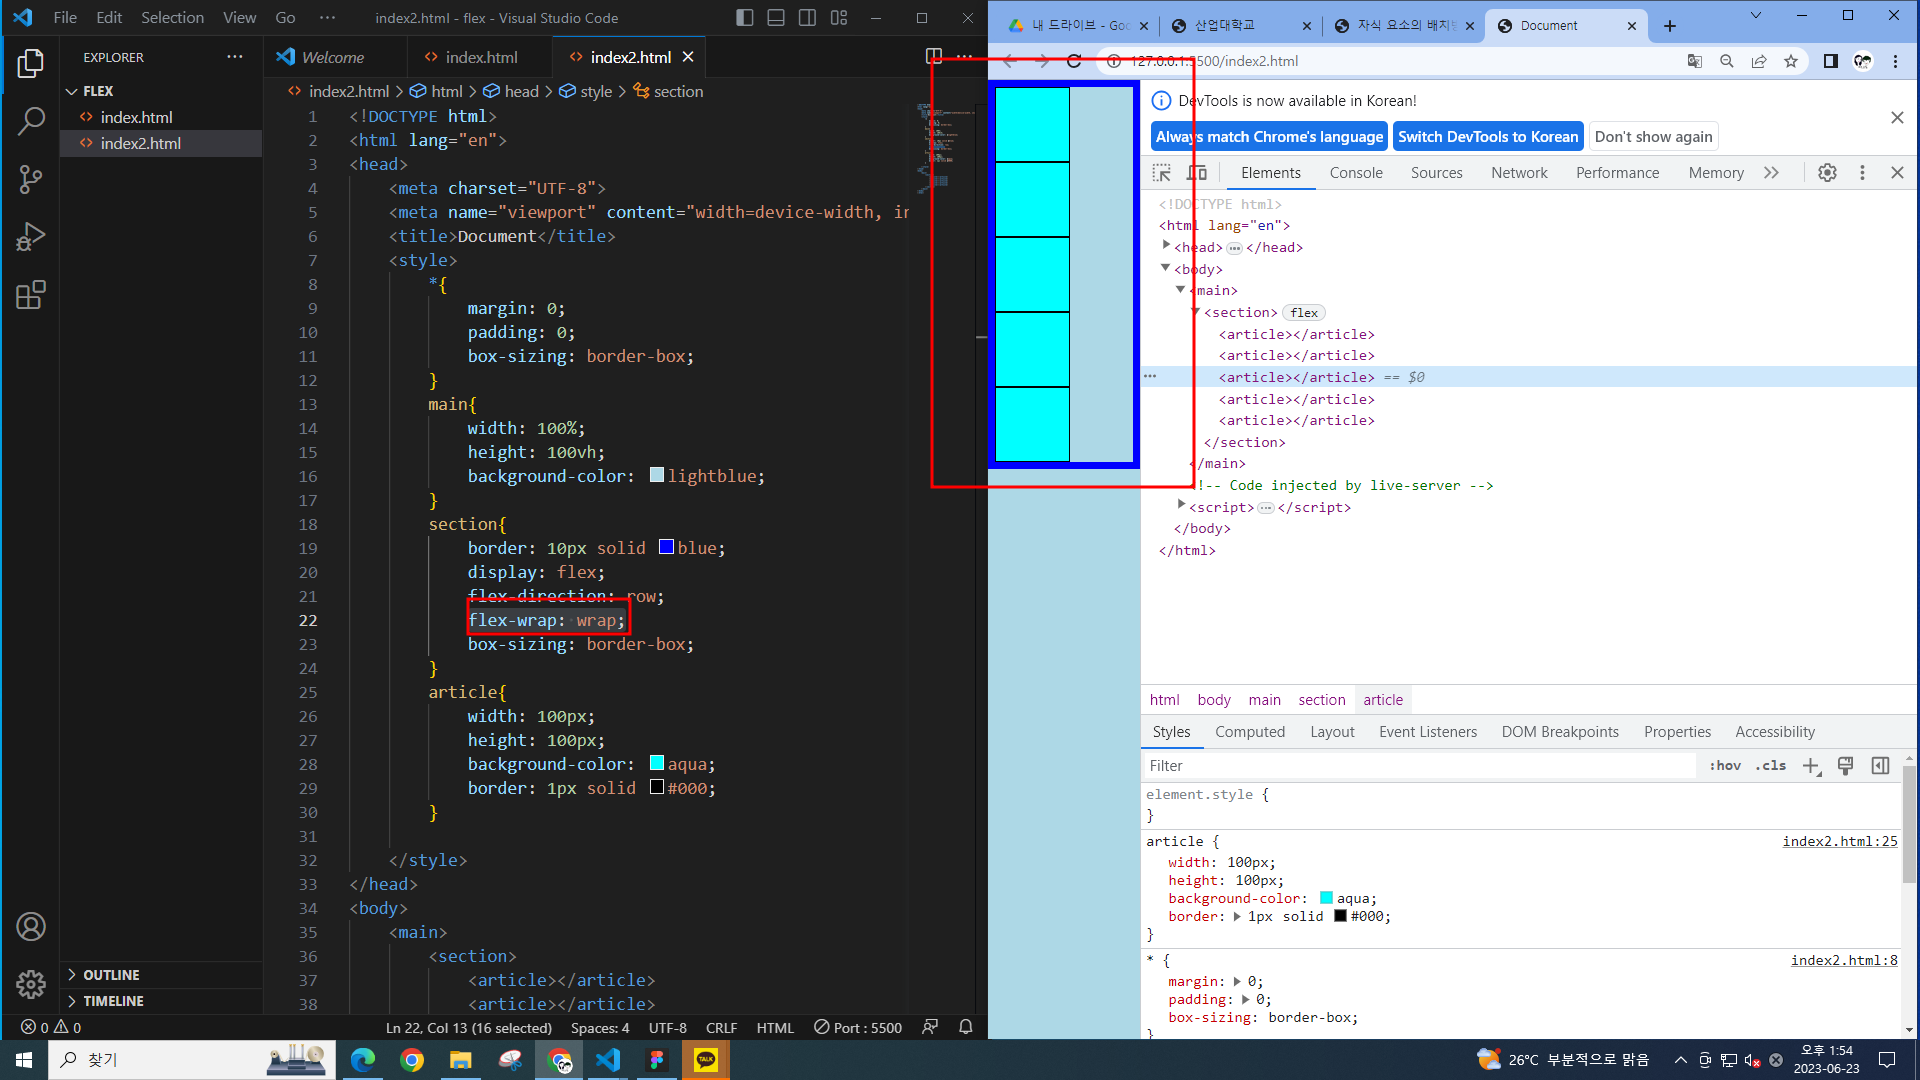Expand the head element in DOM tree
Viewport: 1920px width, 1080px height.
click(1166, 246)
